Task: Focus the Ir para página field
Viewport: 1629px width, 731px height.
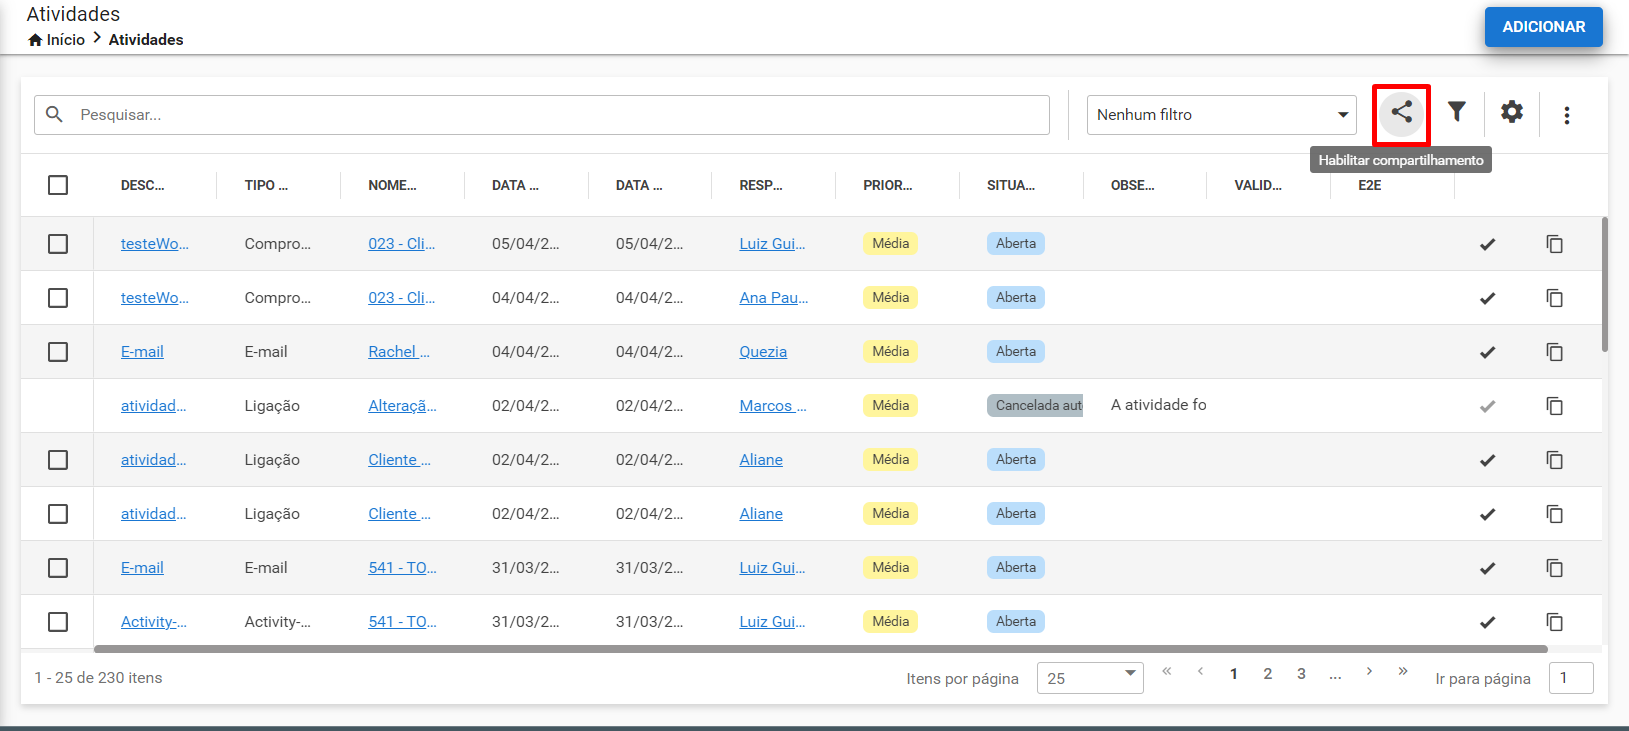Action: tap(1571, 678)
